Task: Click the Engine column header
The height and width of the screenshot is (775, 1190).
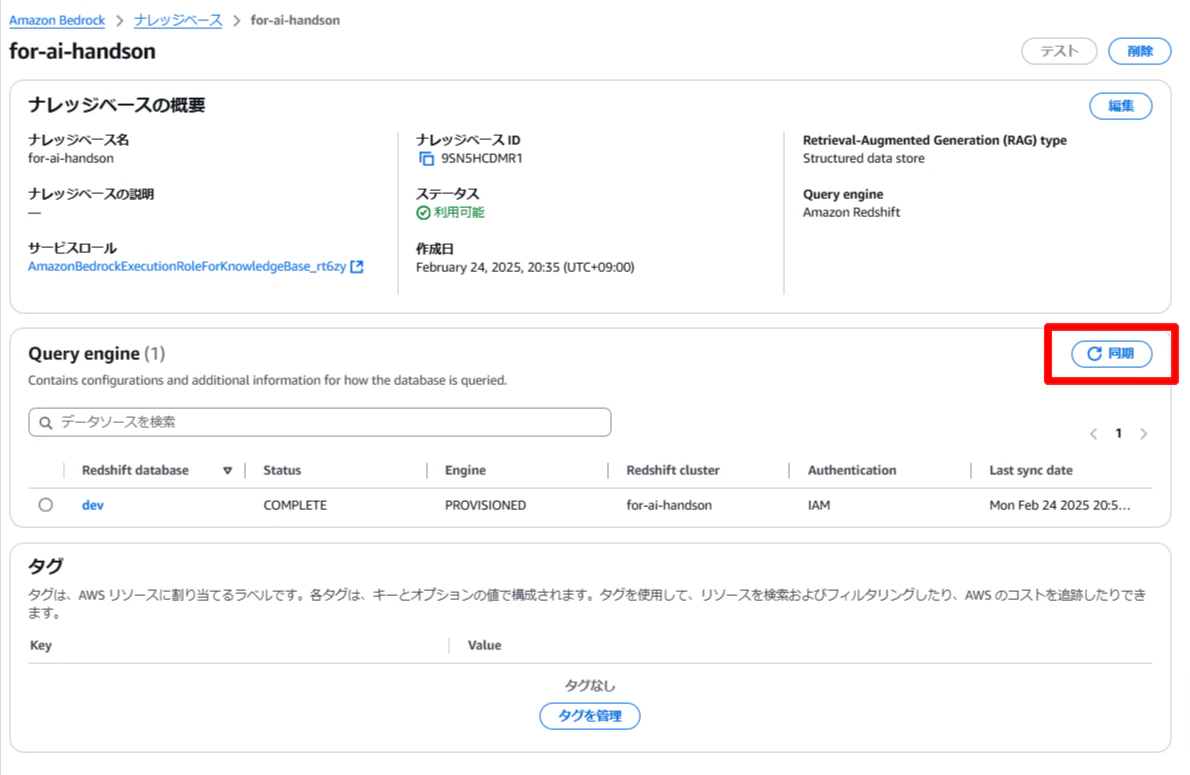Action: [x=465, y=470]
